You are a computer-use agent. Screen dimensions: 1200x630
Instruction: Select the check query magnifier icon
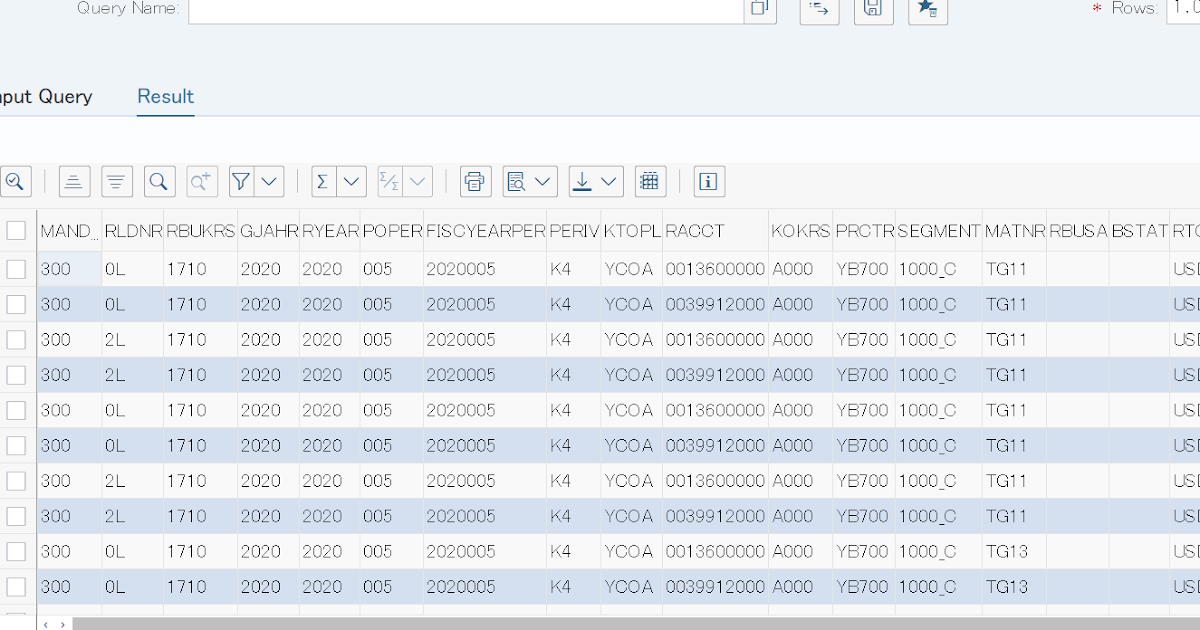[15, 181]
